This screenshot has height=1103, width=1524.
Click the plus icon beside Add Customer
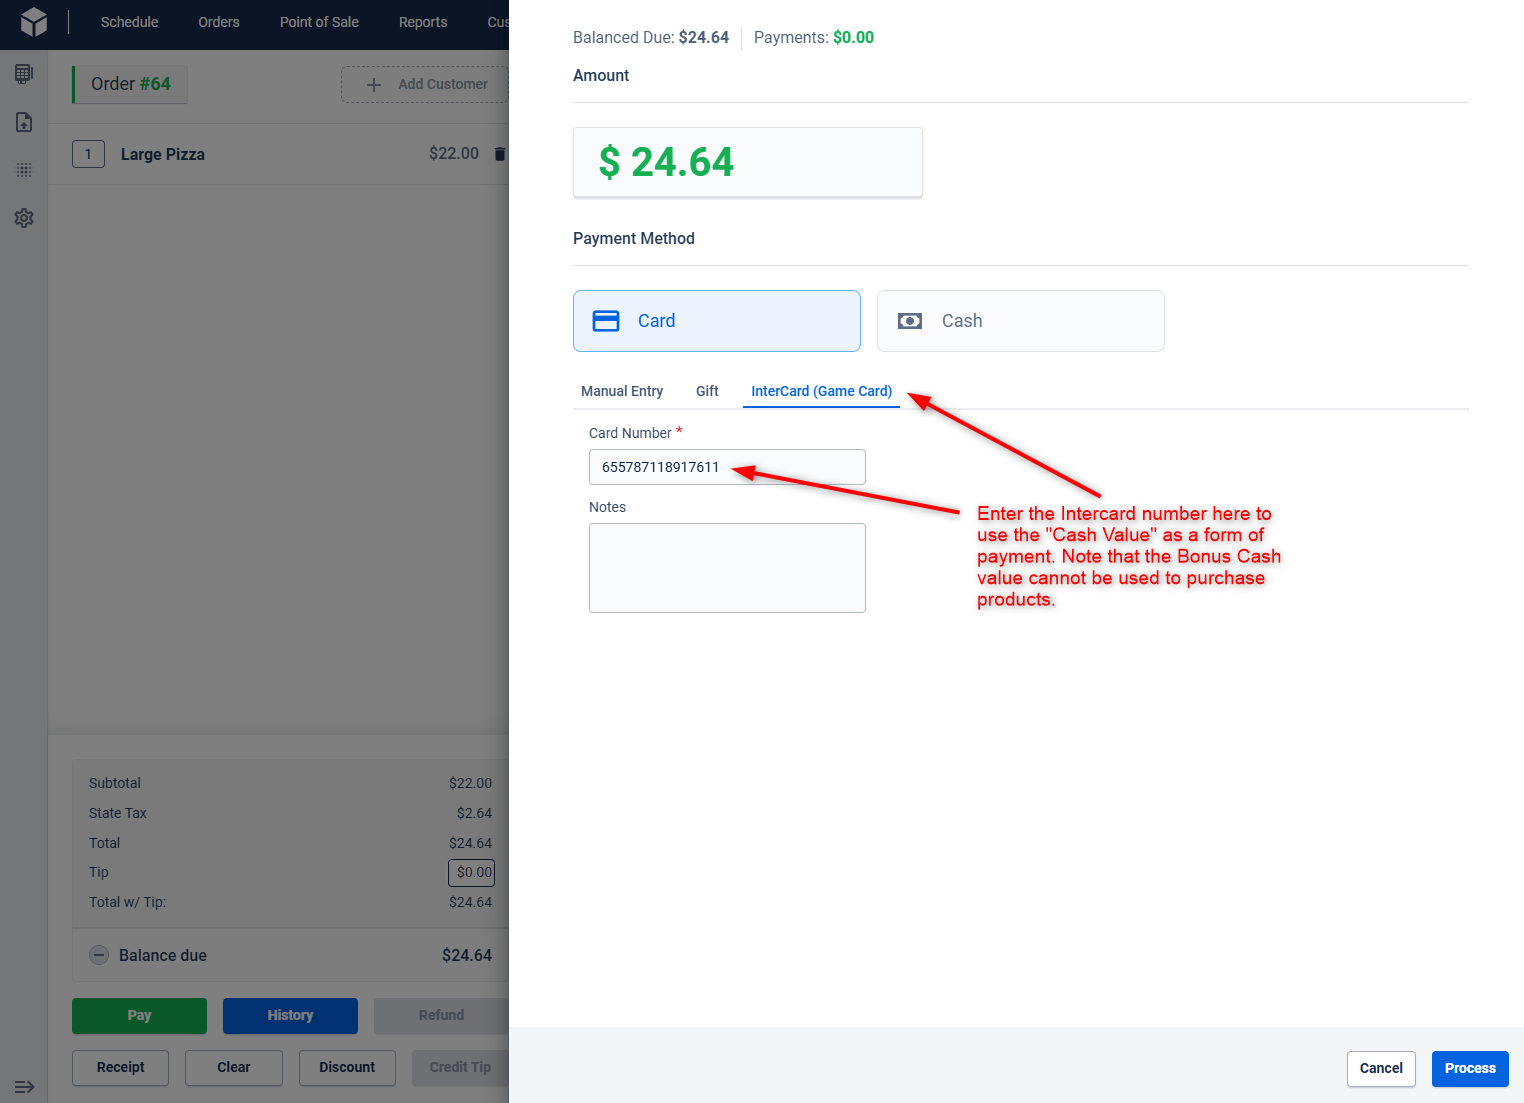[374, 85]
